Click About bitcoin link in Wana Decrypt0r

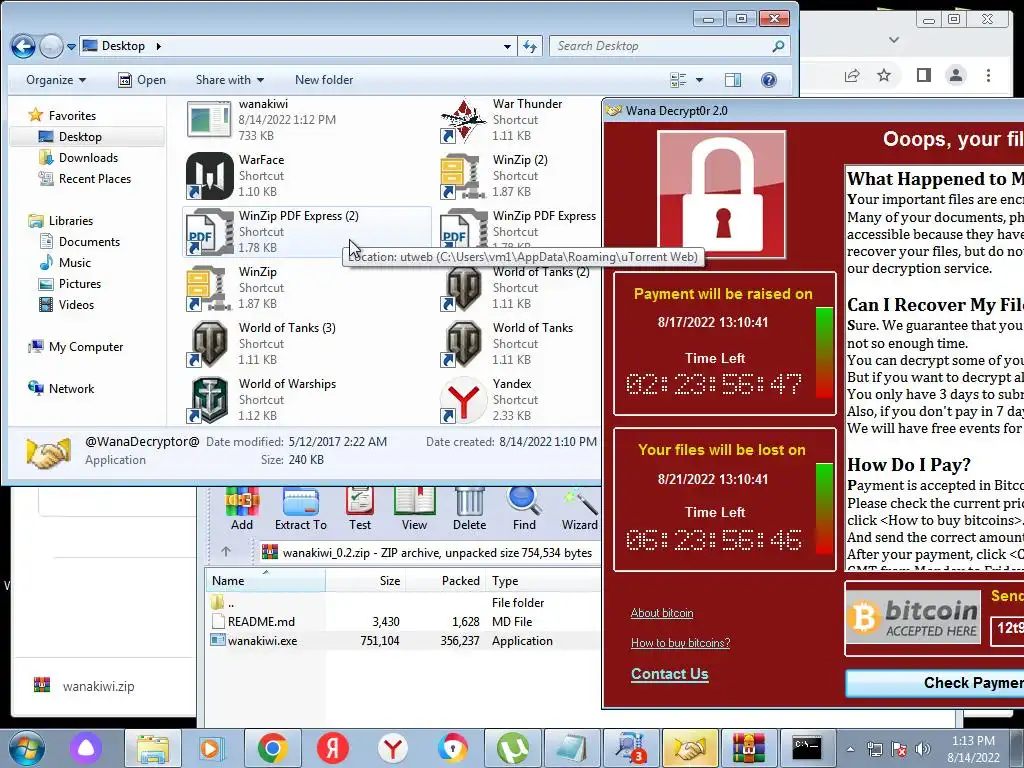point(662,613)
